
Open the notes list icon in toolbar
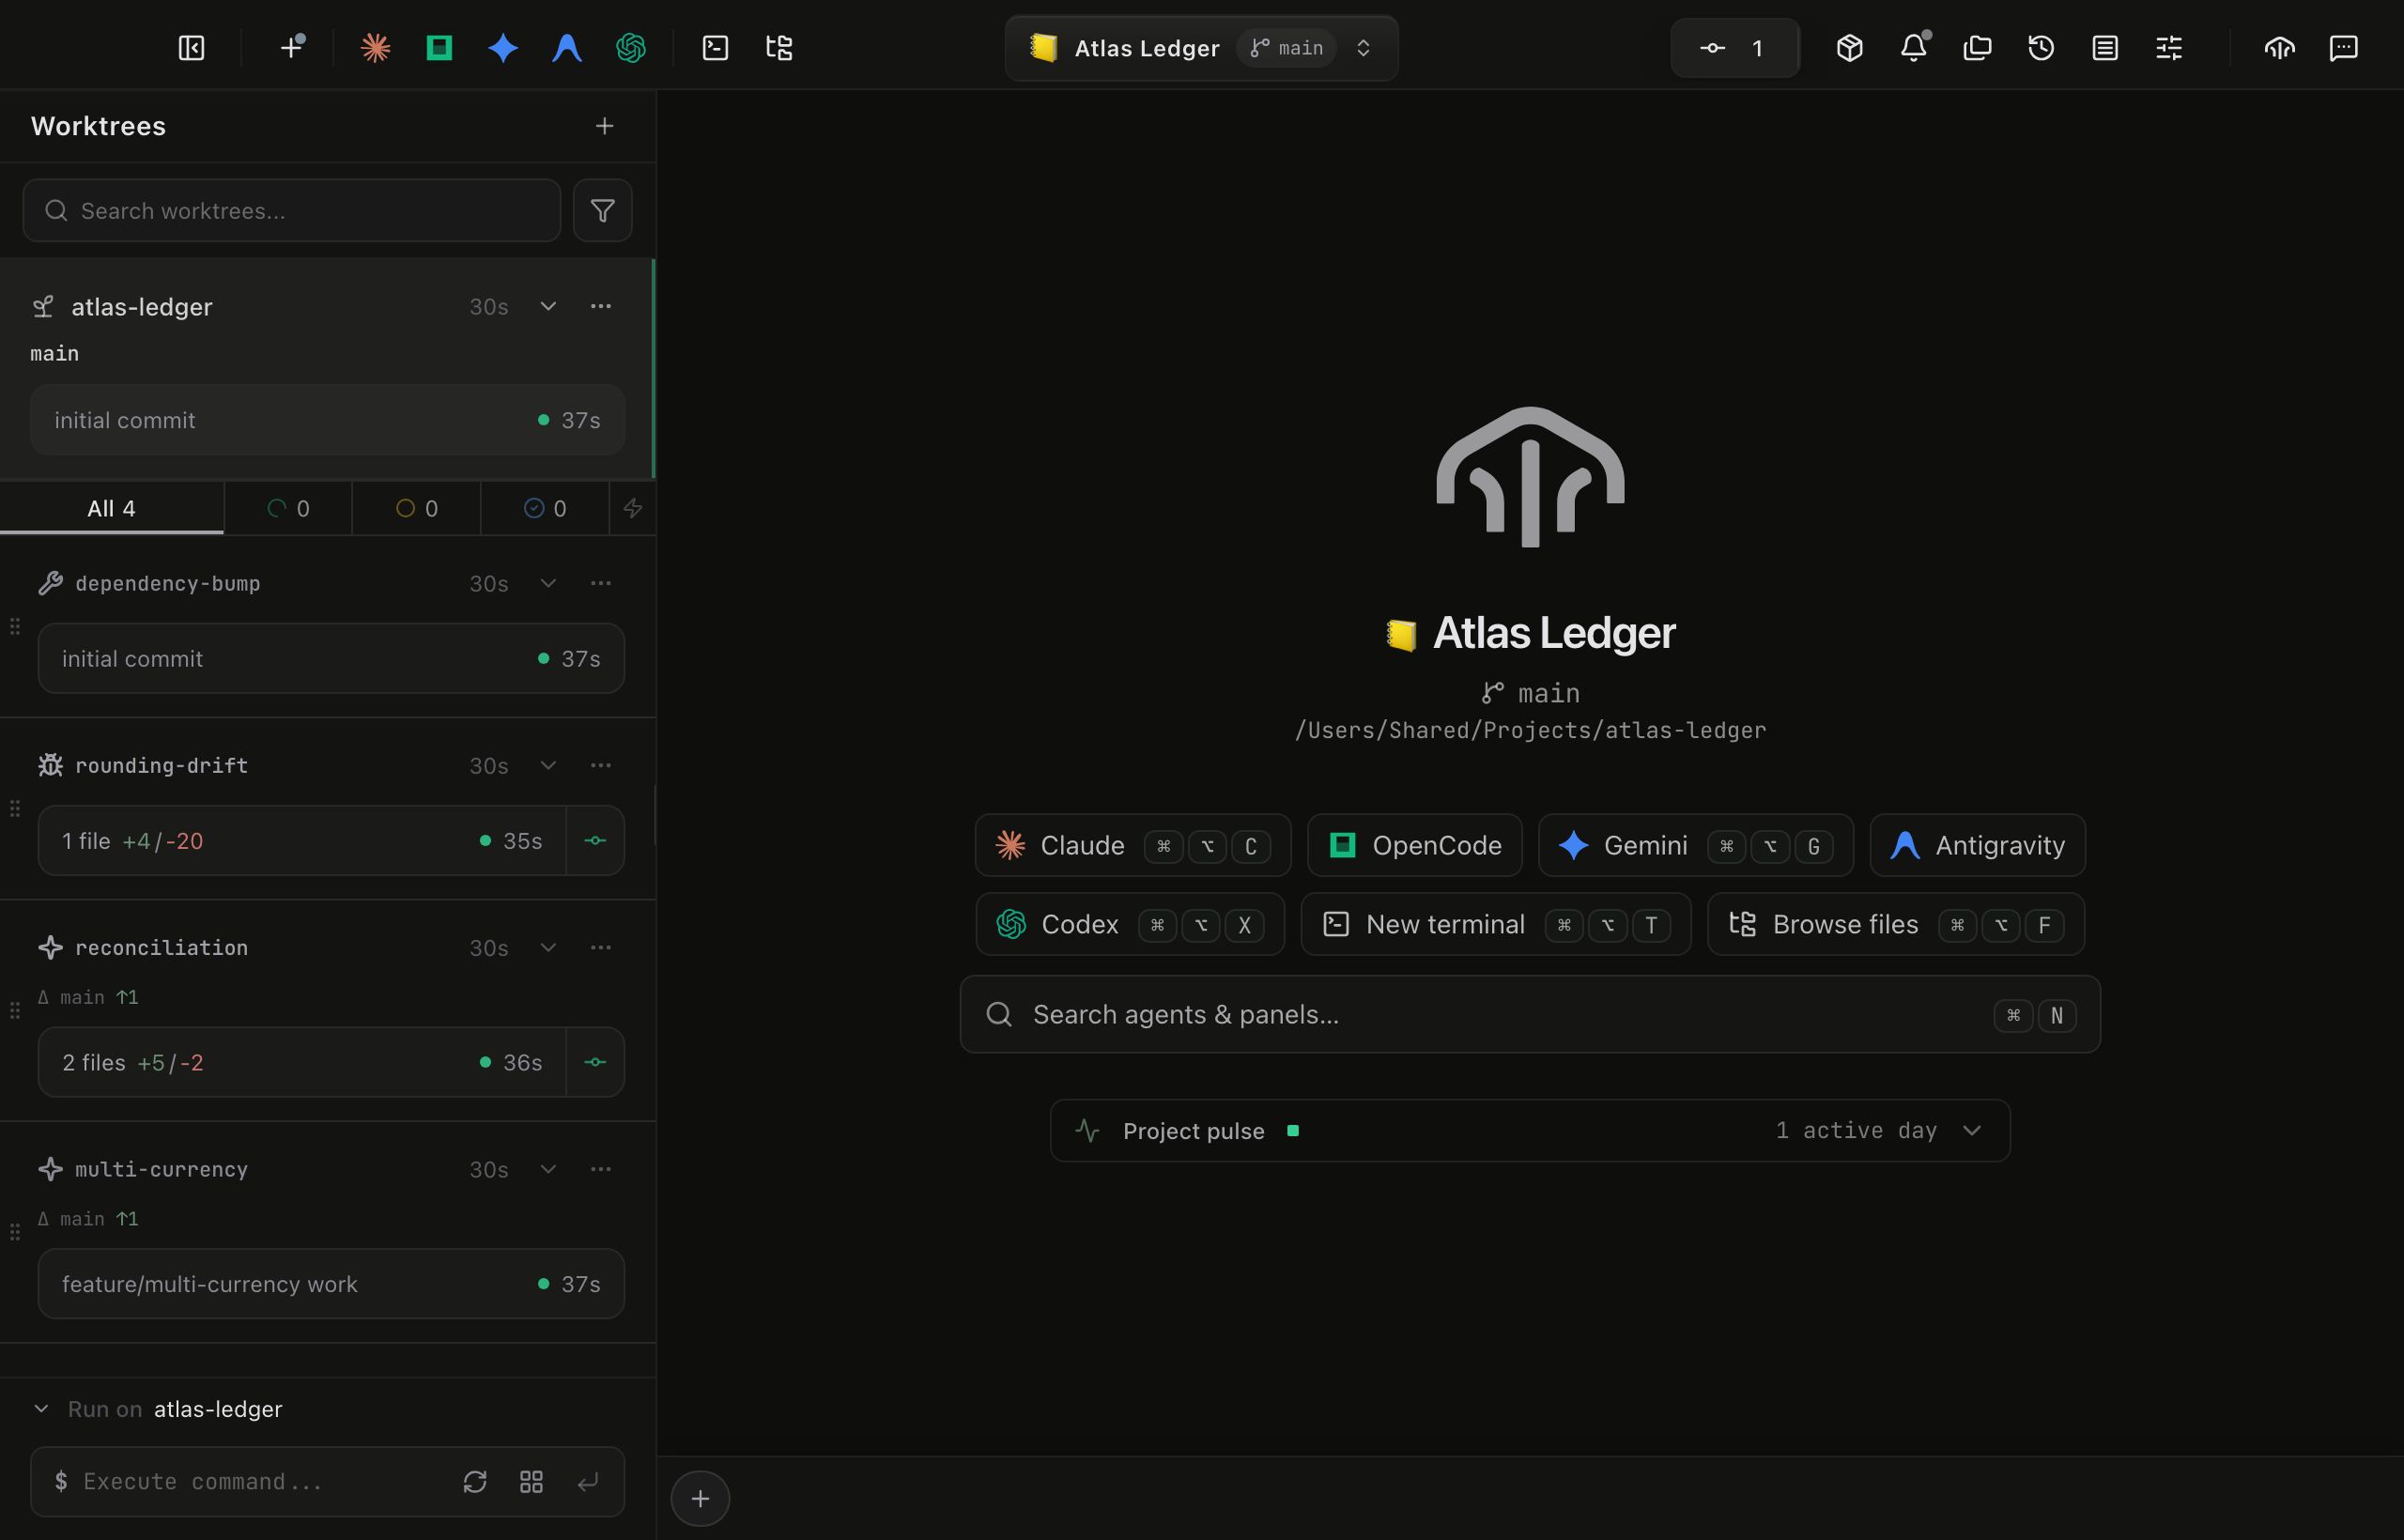point(2105,48)
